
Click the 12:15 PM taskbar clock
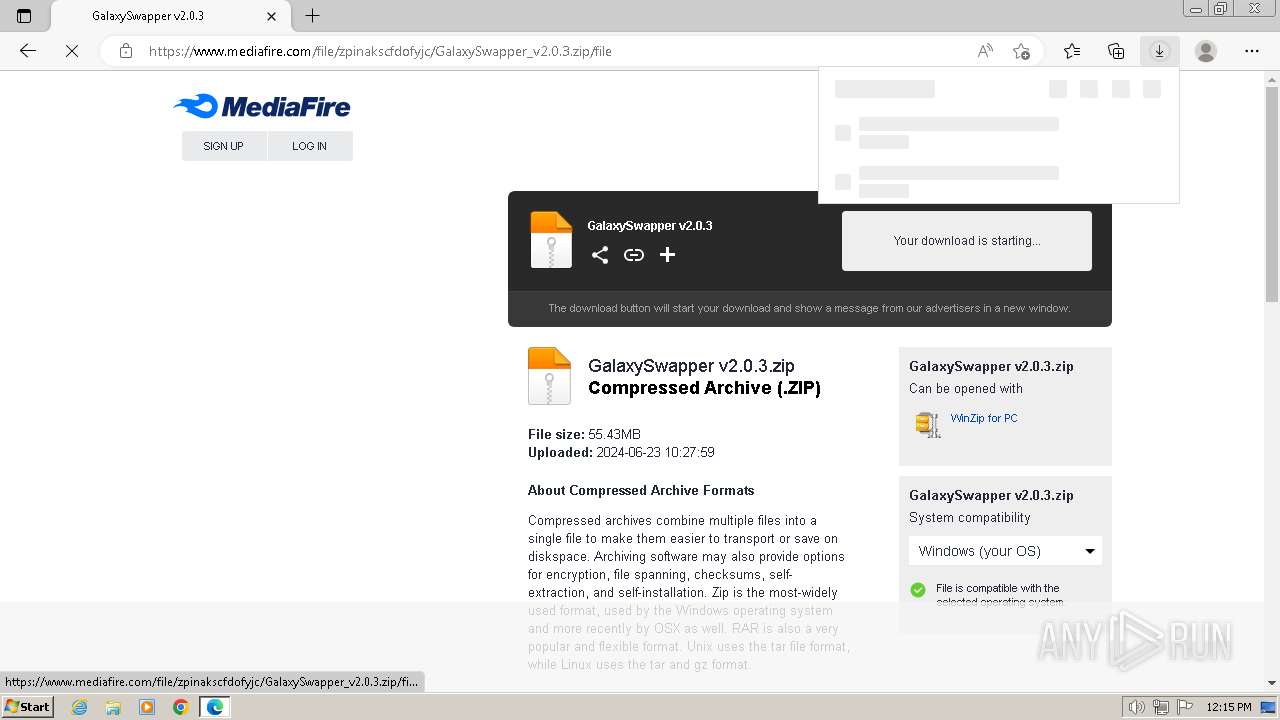tap(1229, 707)
